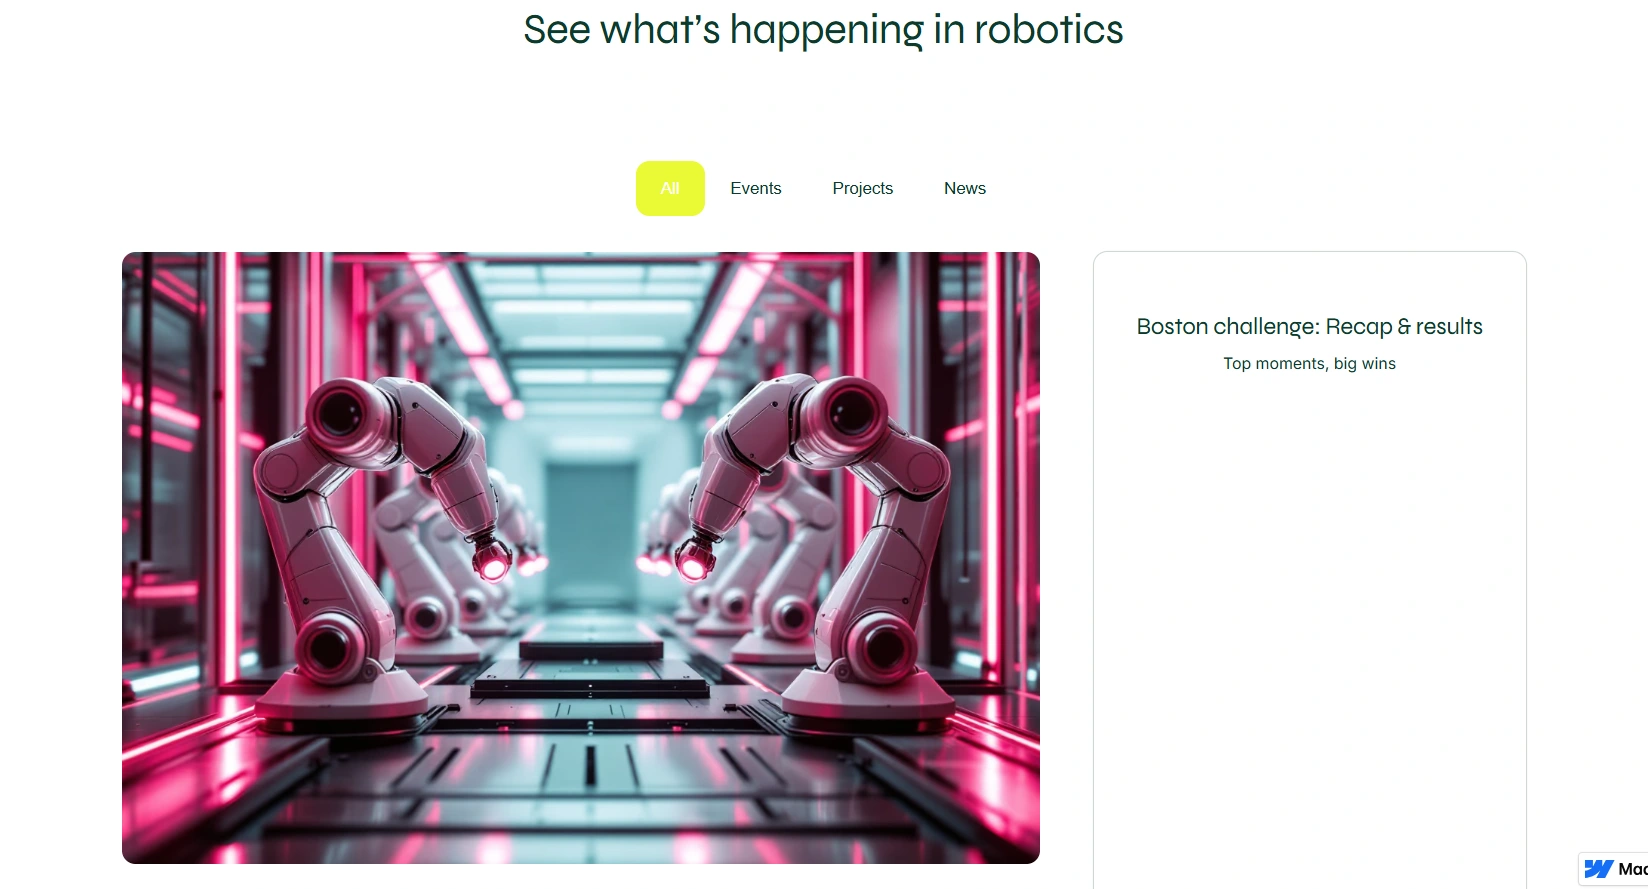Filter posts by Projects
1648x889 pixels.
(863, 188)
